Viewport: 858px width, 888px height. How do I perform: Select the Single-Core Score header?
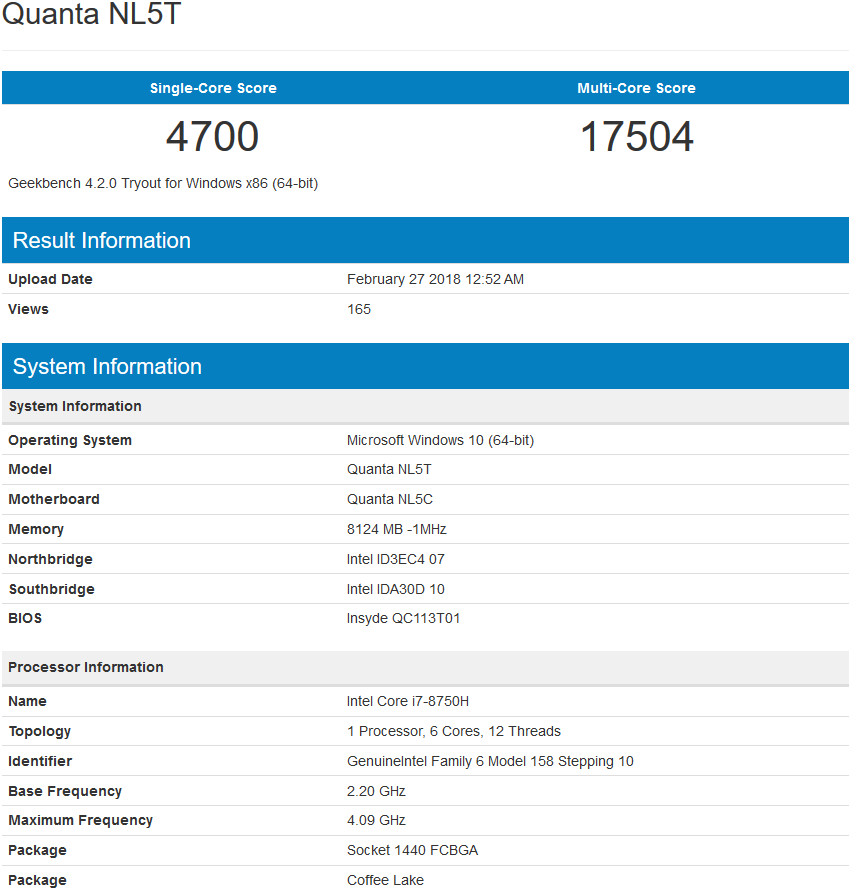click(213, 88)
